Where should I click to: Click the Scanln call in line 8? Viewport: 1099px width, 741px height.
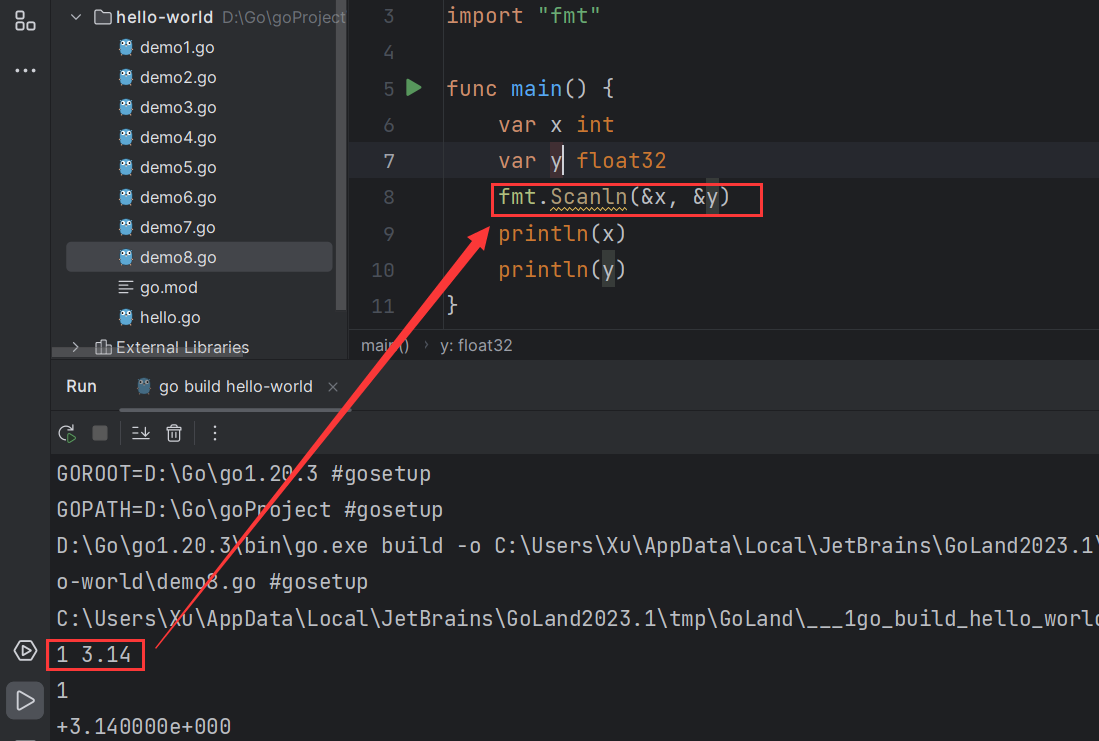pos(589,197)
